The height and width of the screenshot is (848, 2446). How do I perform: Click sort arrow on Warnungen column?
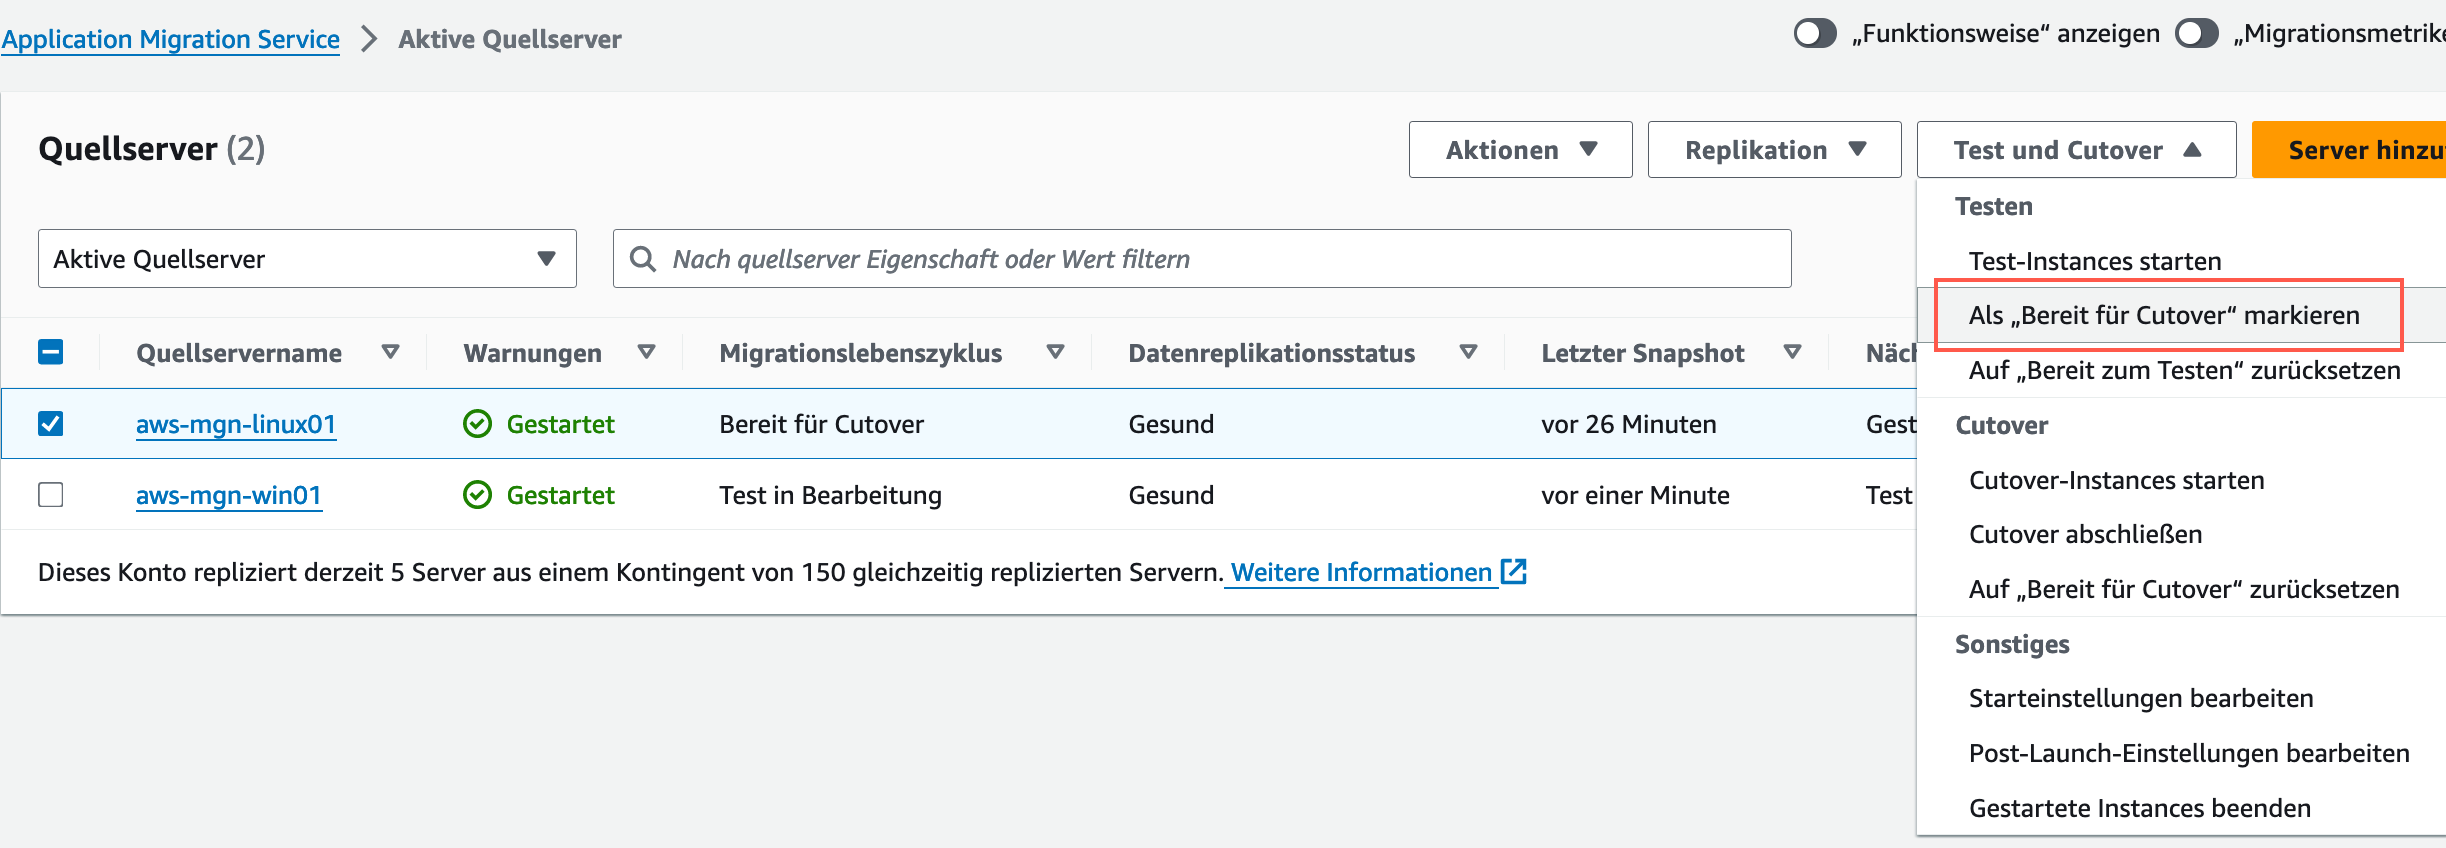point(647,352)
